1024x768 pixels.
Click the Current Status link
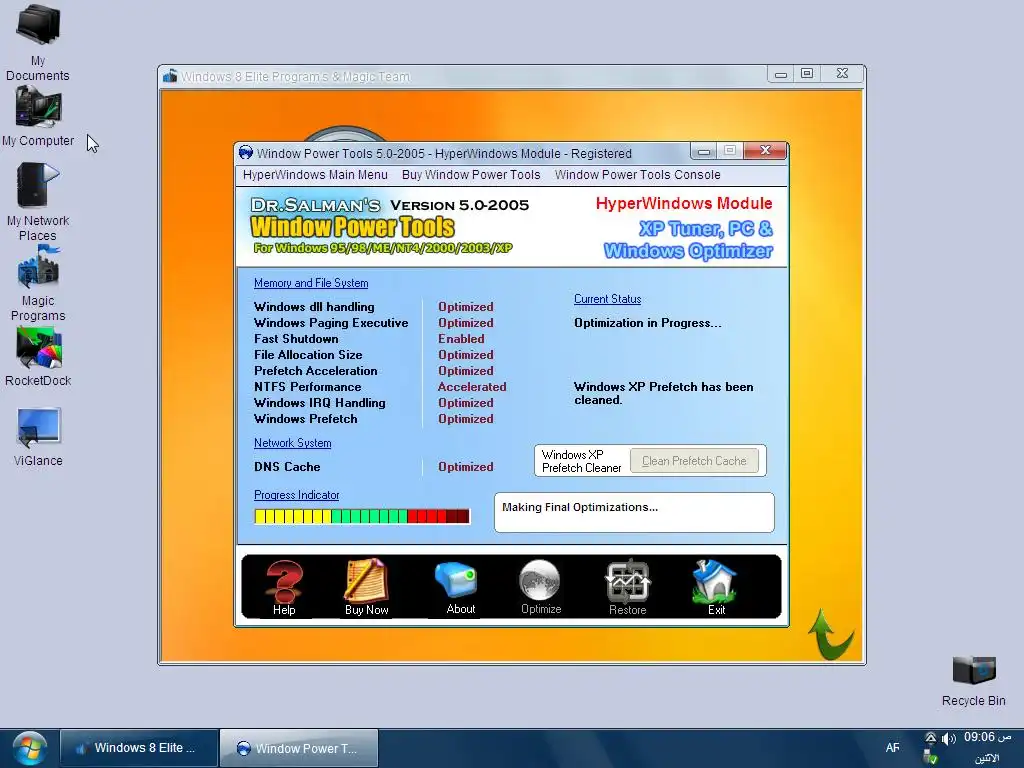tap(607, 299)
